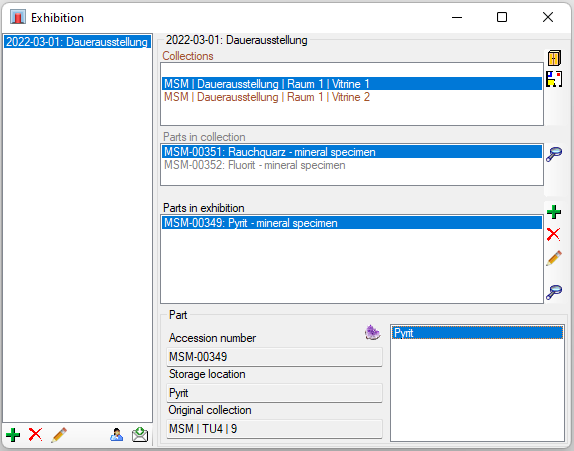Click the person icon in the bottom toolbar
Image resolution: width=574 pixels, height=451 pixels.
click(116, 435)
